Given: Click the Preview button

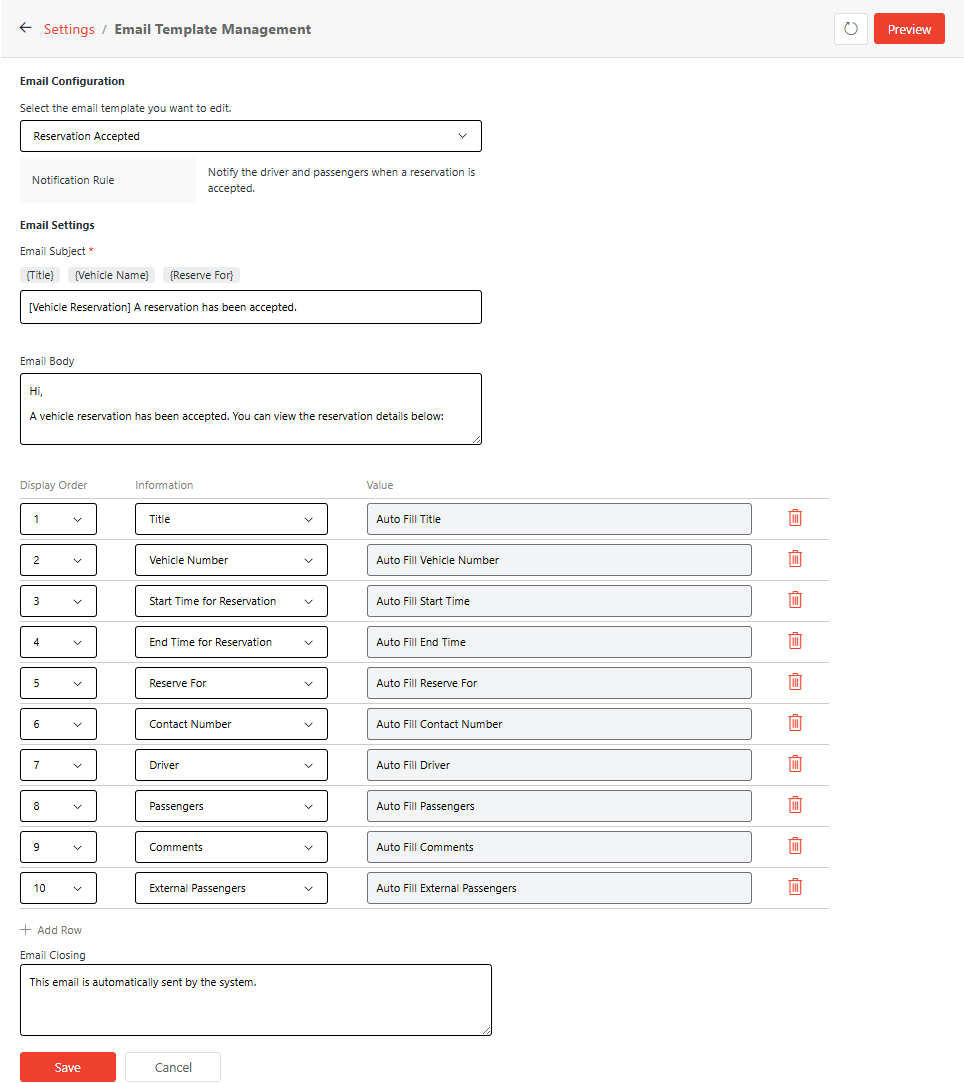Looking at the screenshot, I should point(908,28).
